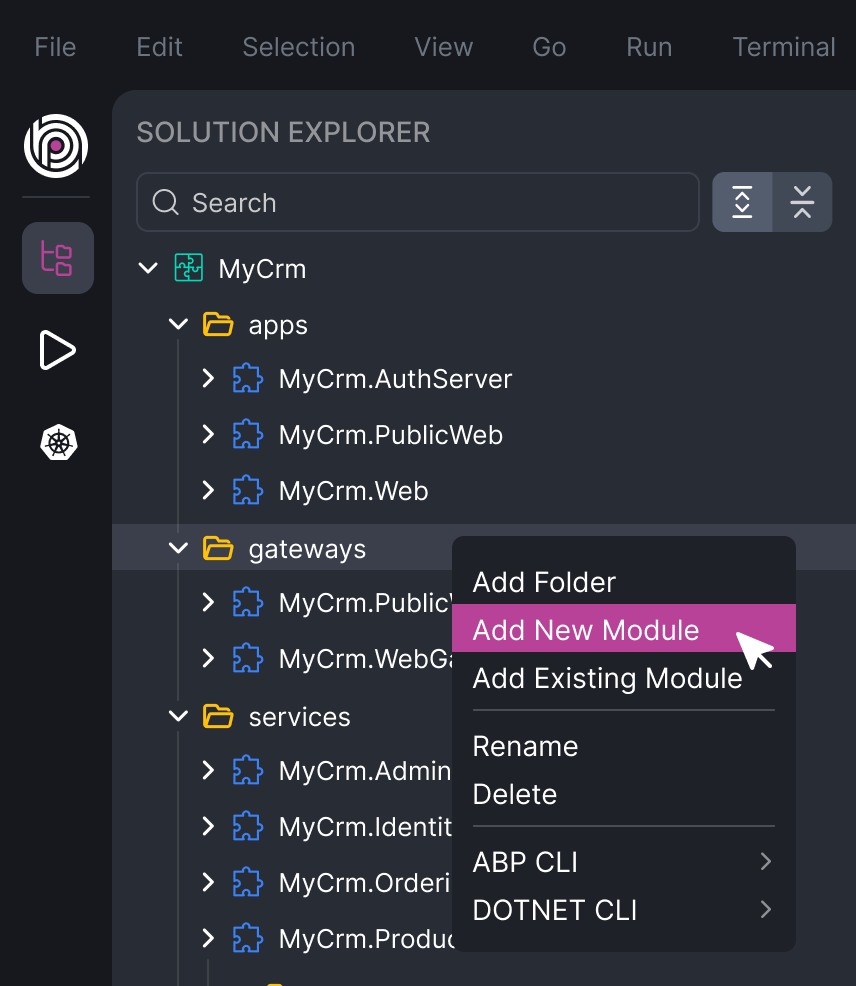Select the MyCrm.Orderi label
This screenshot has width=856, height=986.
point(365,883)
